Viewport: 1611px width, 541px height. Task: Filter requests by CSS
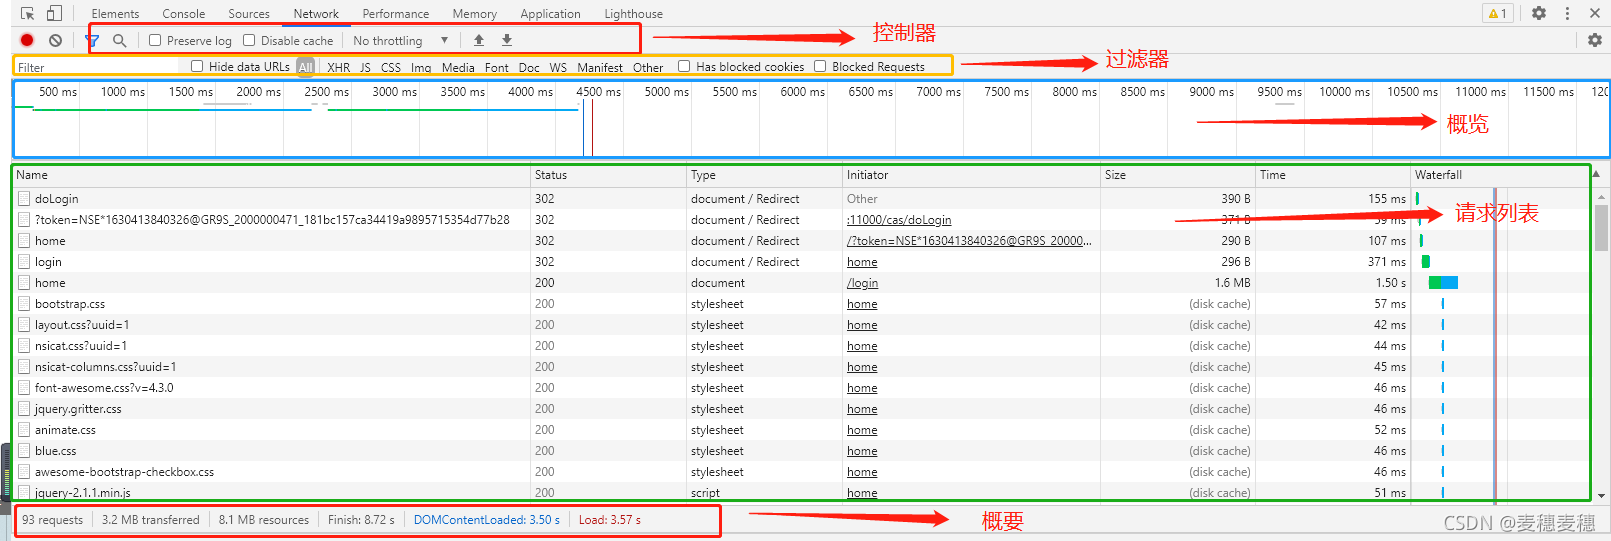[x=391, y=67]
